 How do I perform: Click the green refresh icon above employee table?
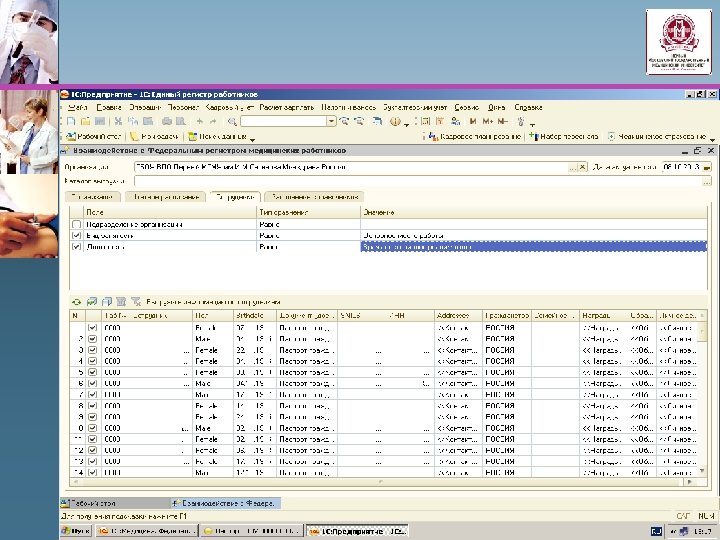coord(75,301)
